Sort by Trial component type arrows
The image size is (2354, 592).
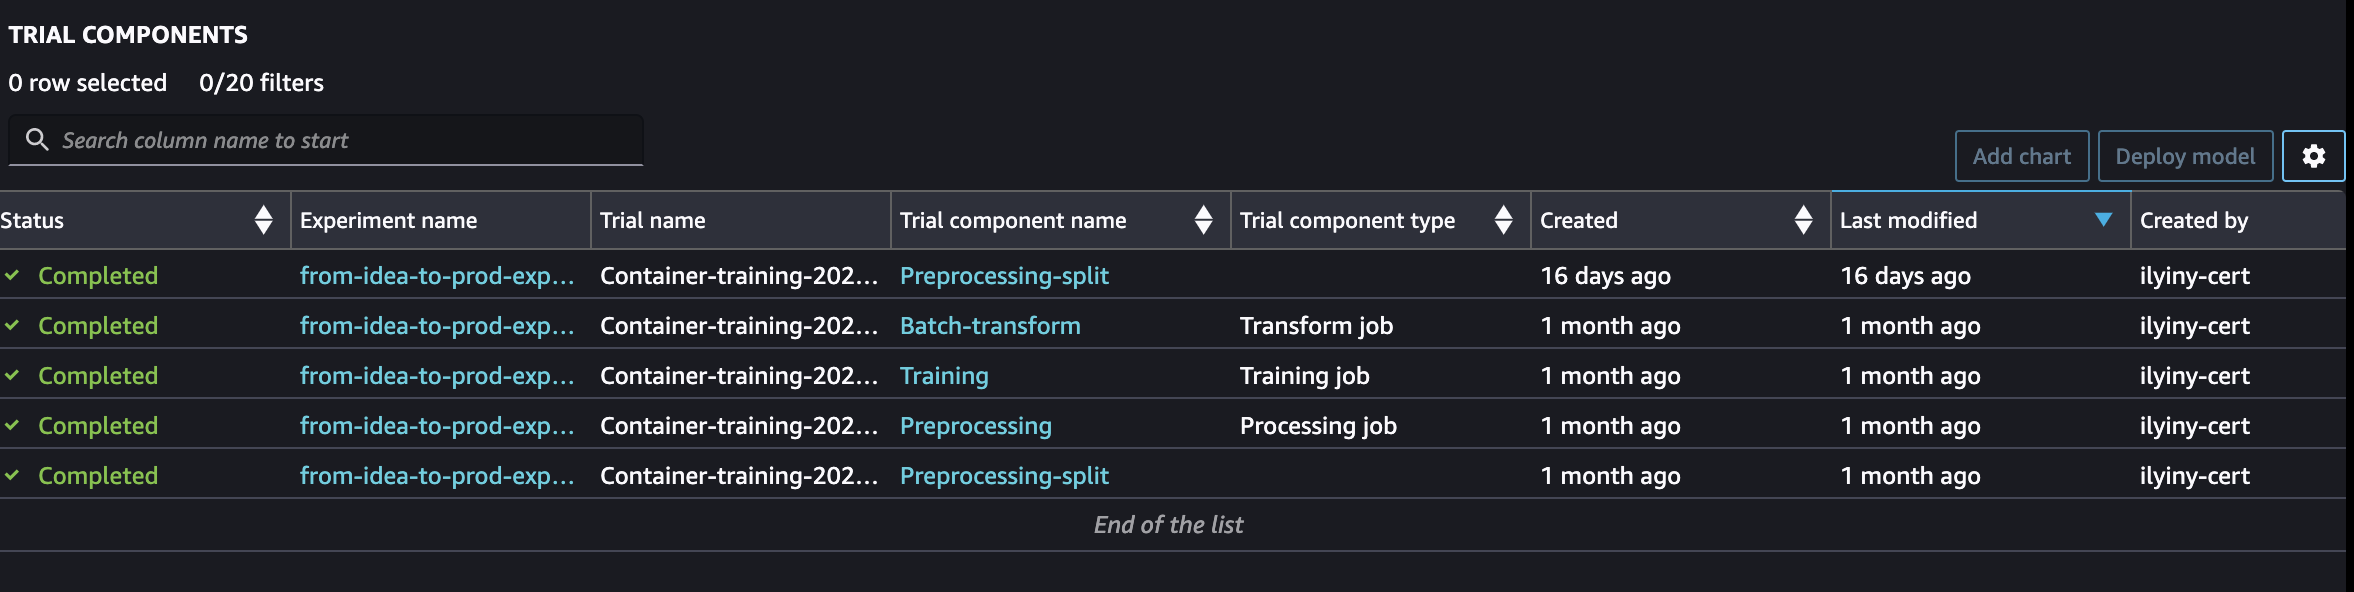coord(1503,220)
